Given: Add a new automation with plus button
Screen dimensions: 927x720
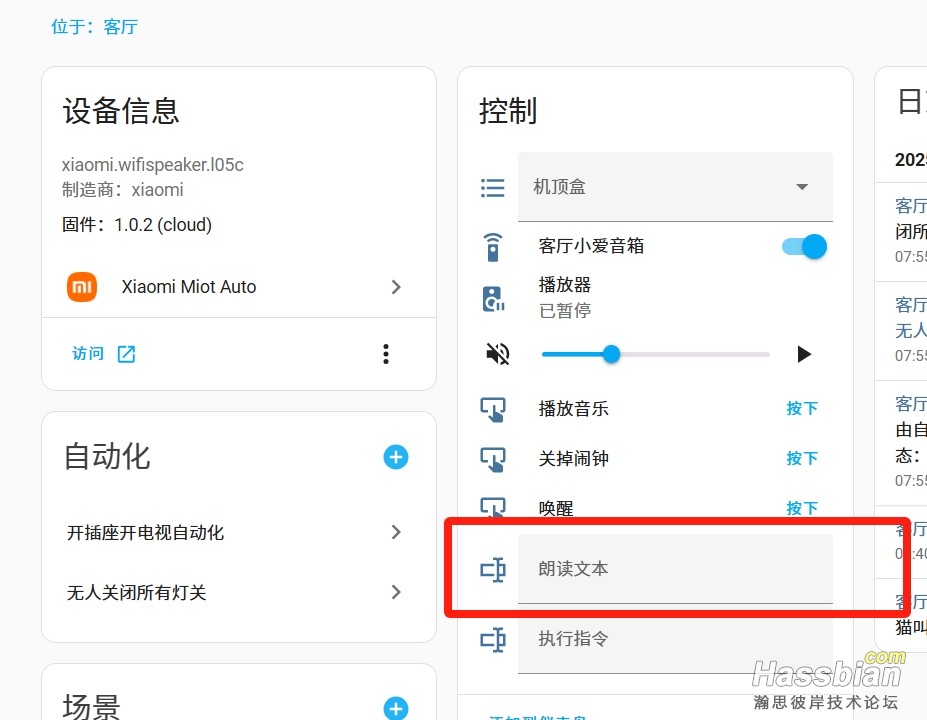Looking at the screenshot, I should 396,457.
